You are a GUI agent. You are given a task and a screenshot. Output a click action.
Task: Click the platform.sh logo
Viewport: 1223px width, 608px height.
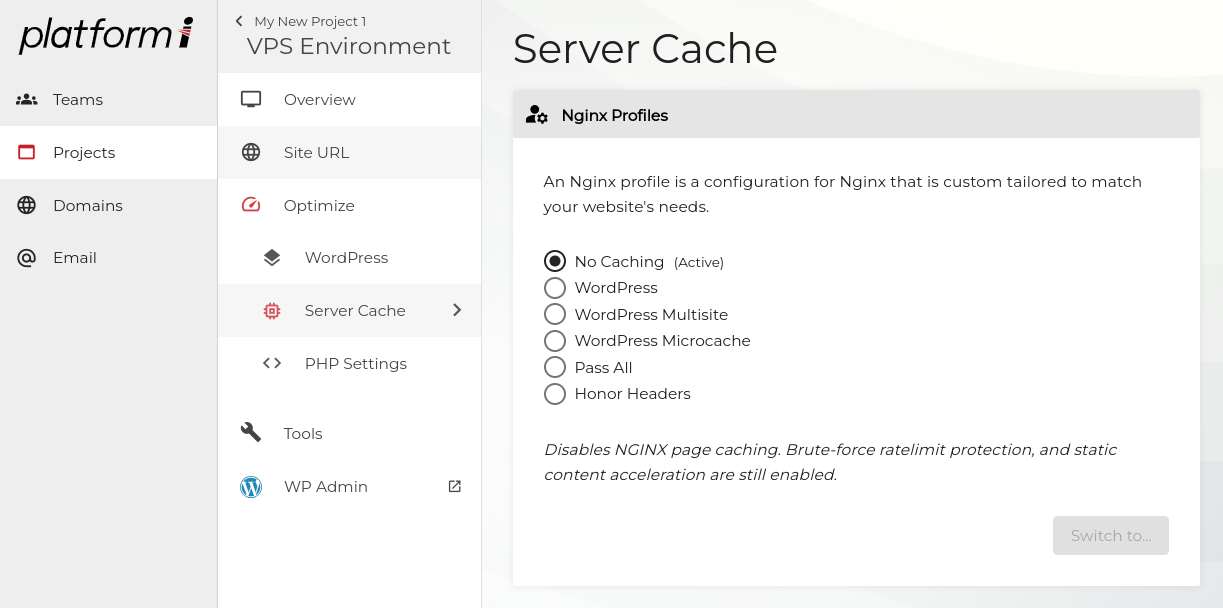point(106,36)
